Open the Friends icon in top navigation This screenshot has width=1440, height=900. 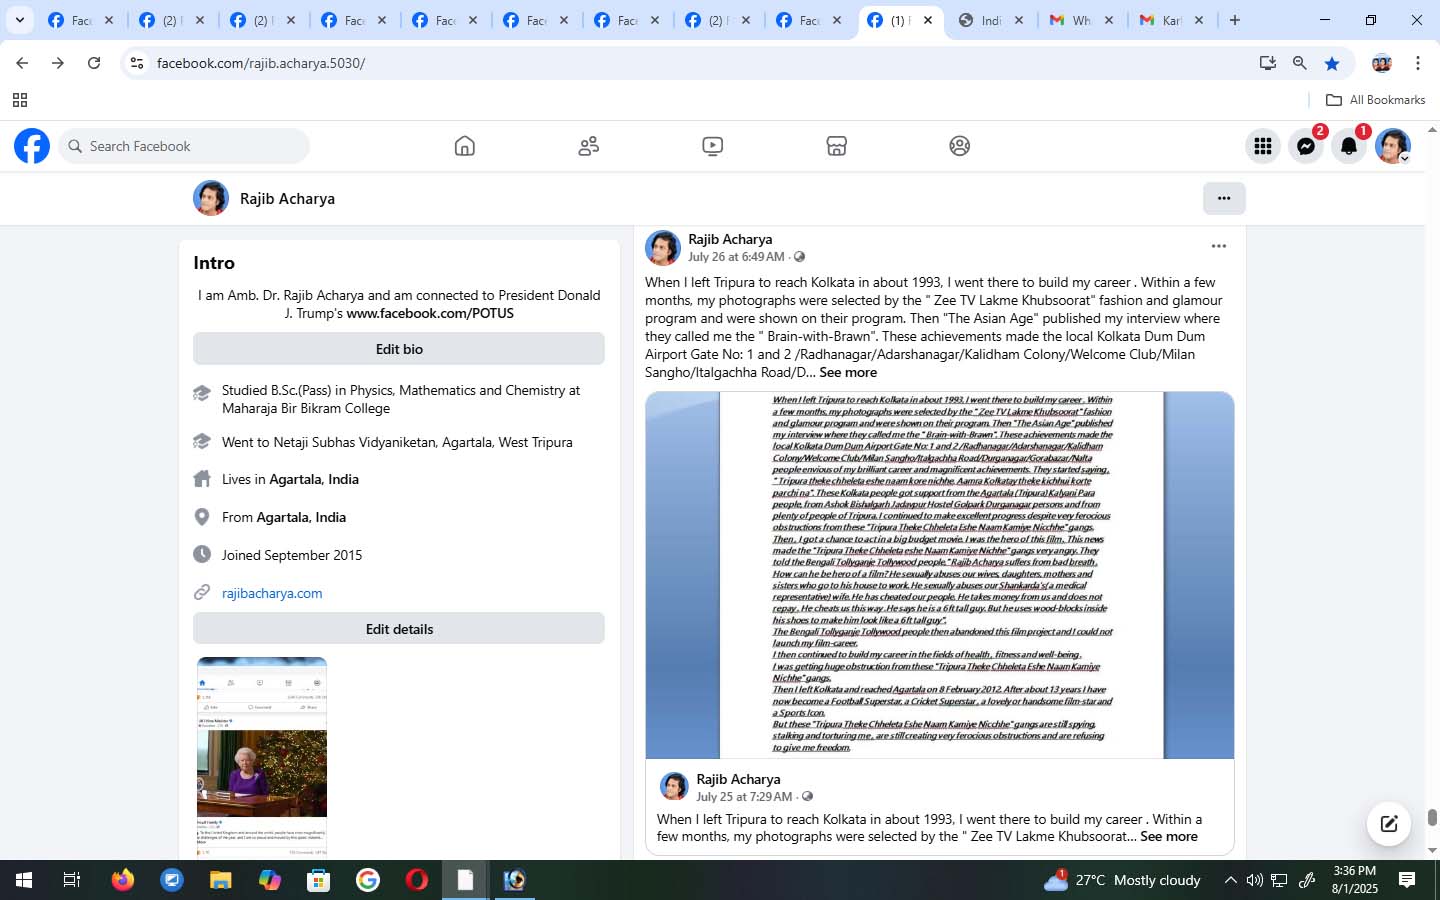588,146
